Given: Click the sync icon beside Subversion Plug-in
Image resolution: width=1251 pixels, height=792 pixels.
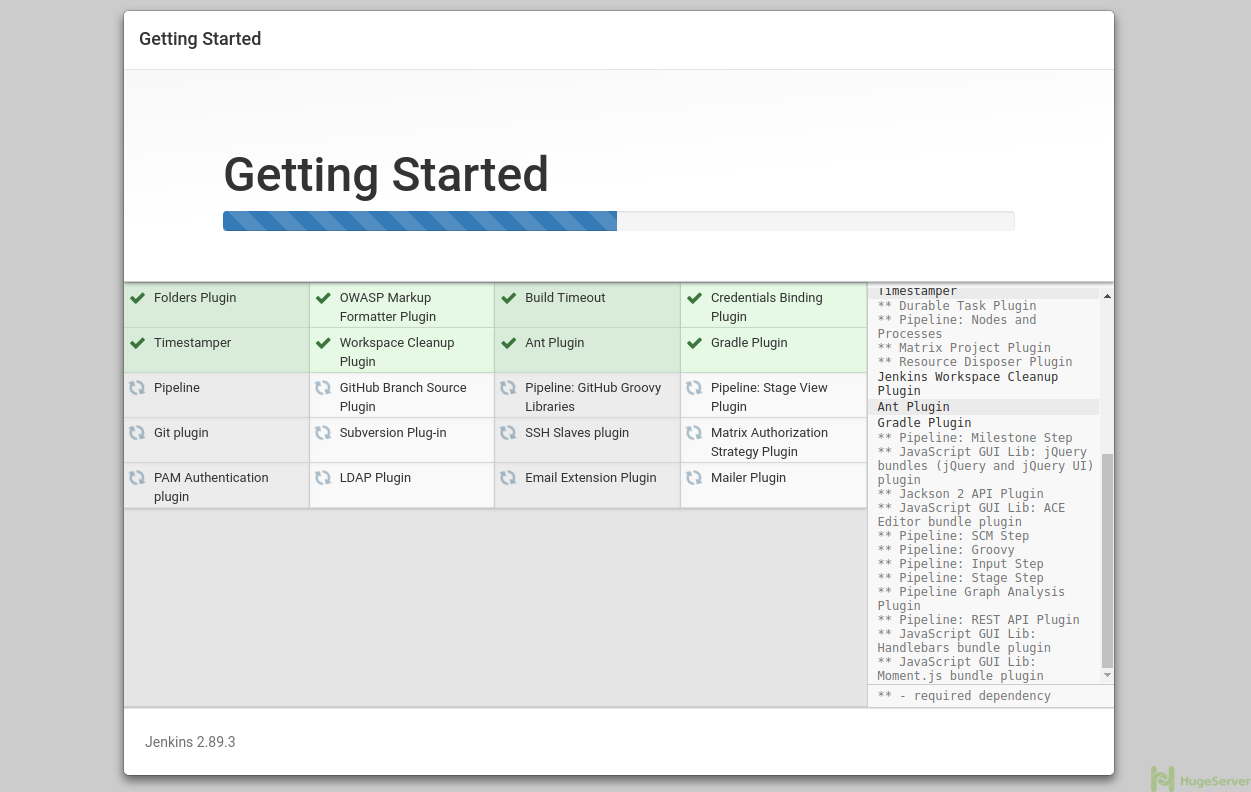Looking at the screenshot, I should 323,433.
